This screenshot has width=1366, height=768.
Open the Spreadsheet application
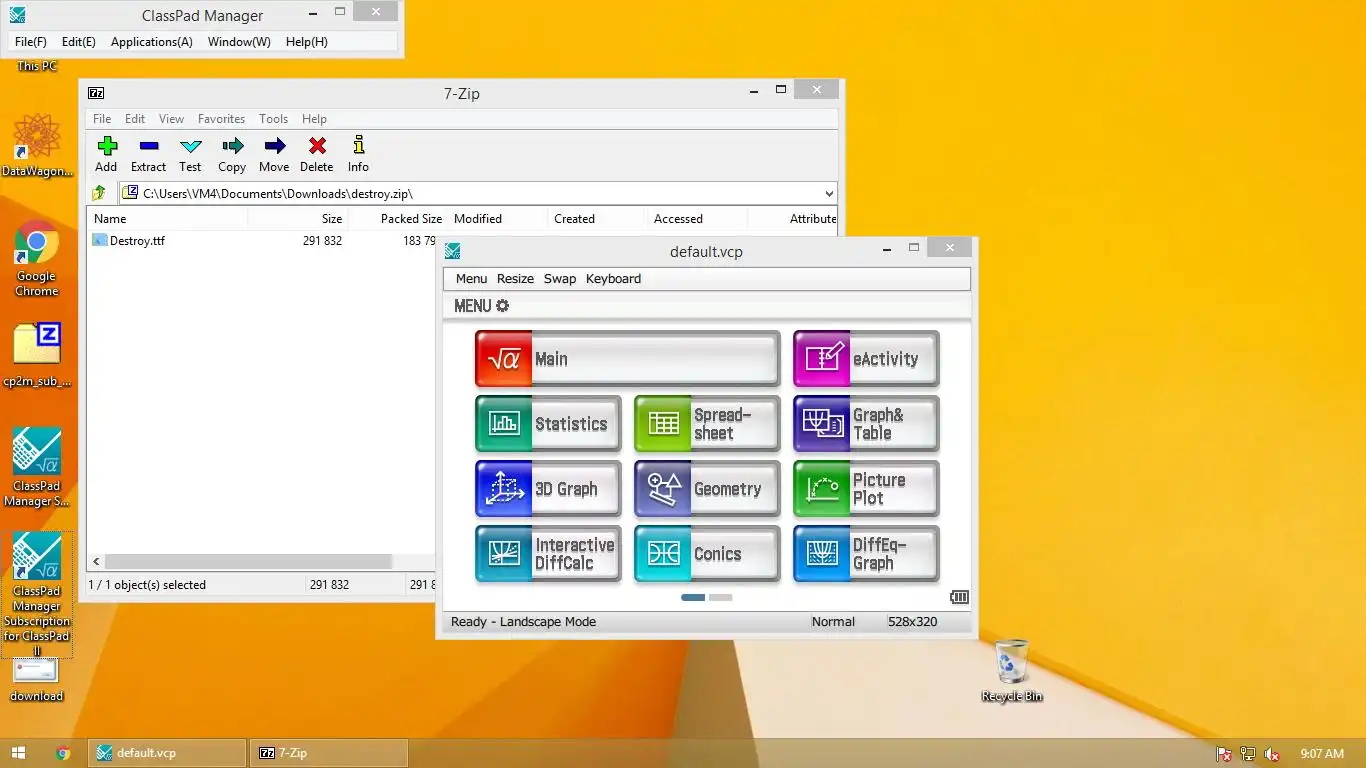click(x=707, y=424)
